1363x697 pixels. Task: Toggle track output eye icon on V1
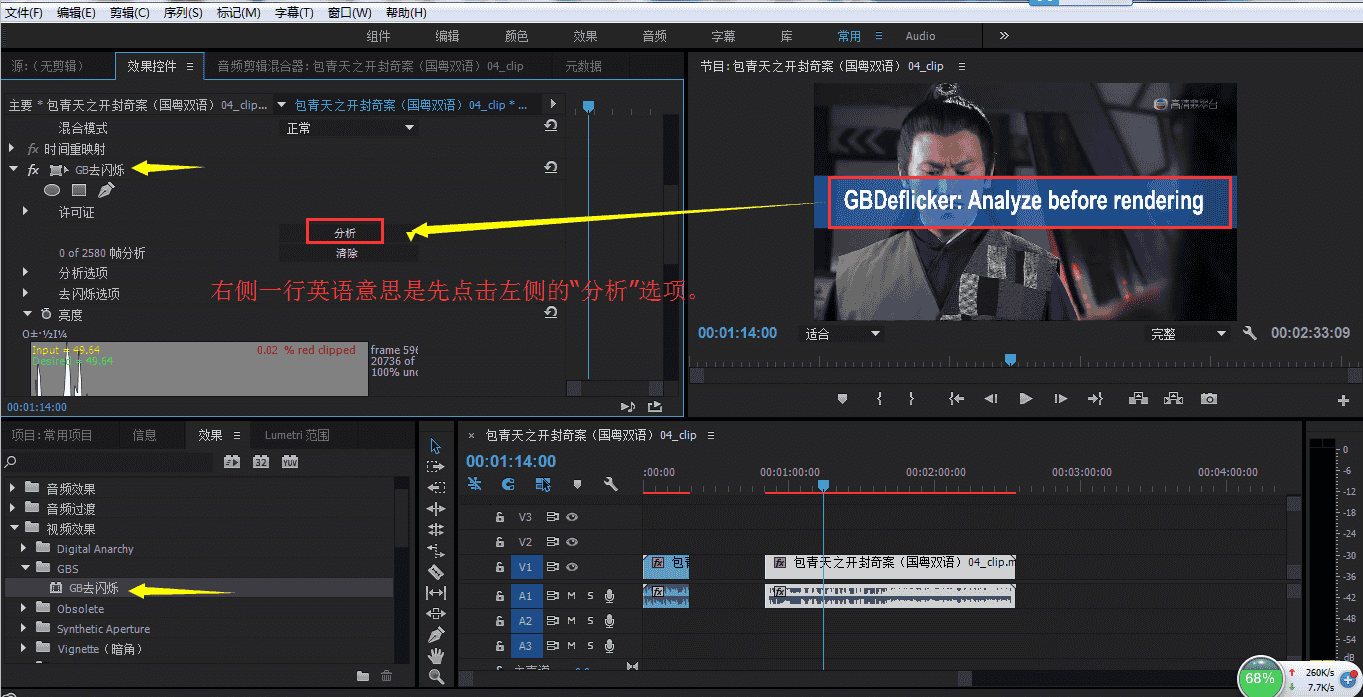coord(572,567)
